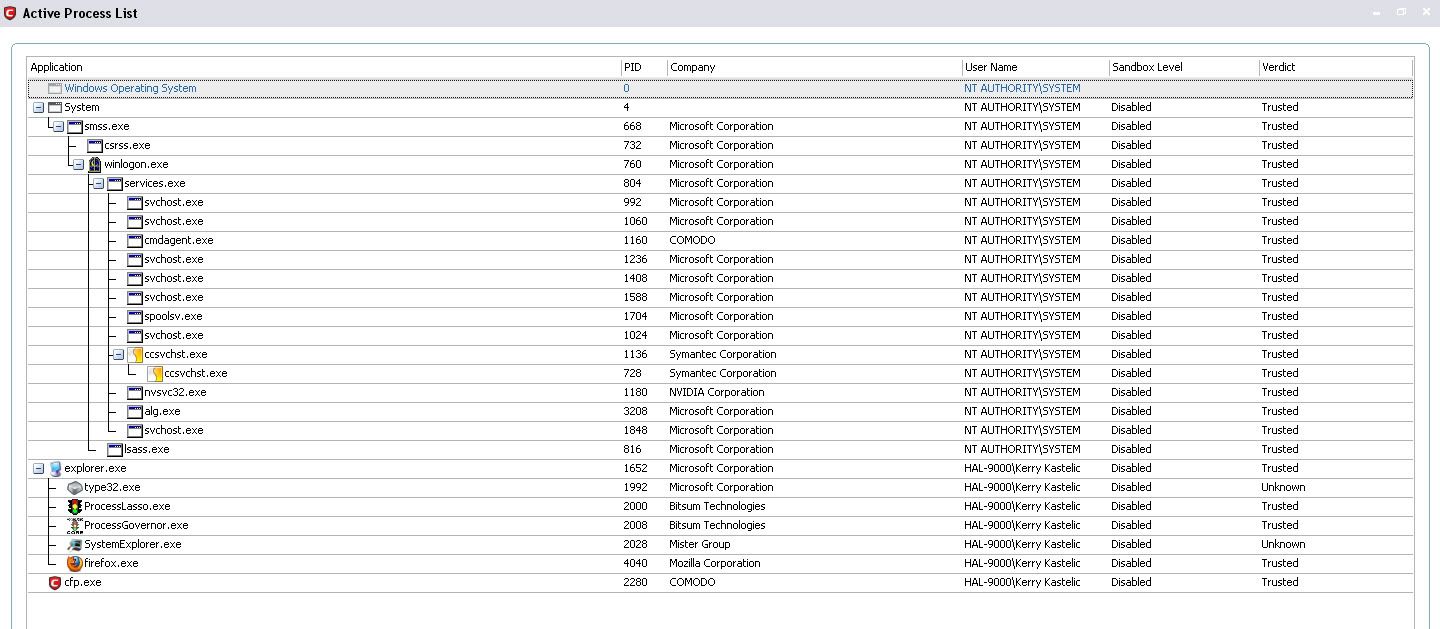The image size is (1440, 629).
Task: Click the COMODO company cell for cmdagent.exe
Action: tap(692, 240)
